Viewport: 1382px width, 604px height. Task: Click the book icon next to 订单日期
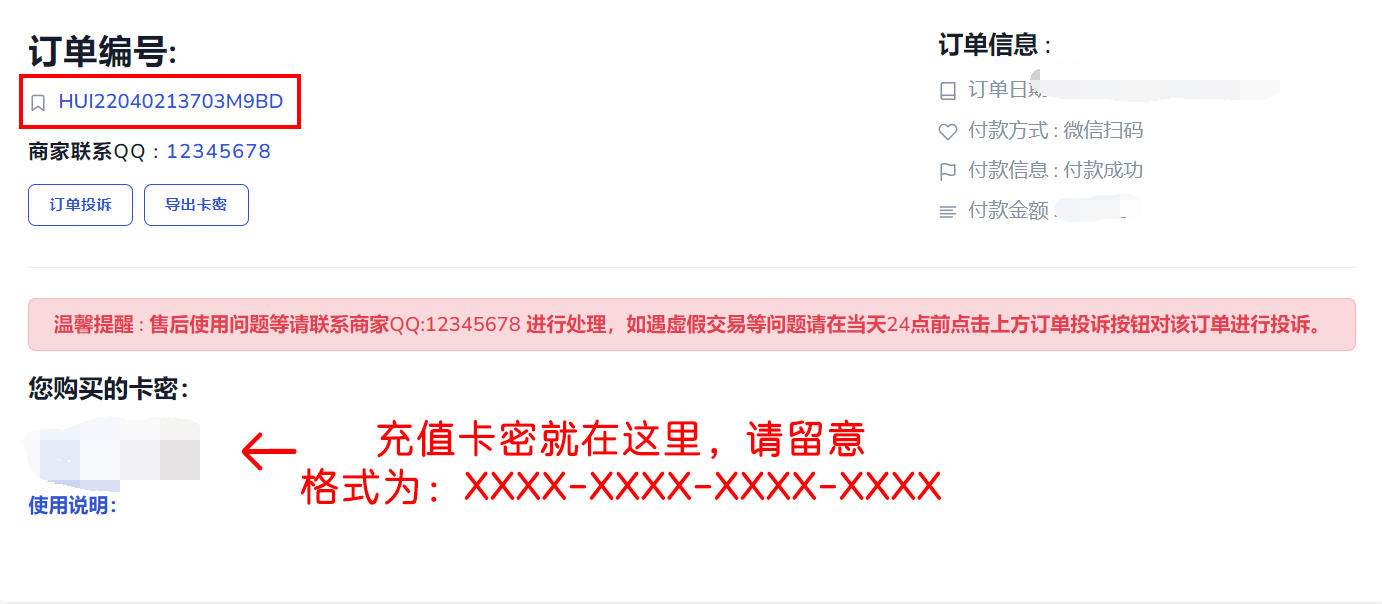click(x=948, y=91)
